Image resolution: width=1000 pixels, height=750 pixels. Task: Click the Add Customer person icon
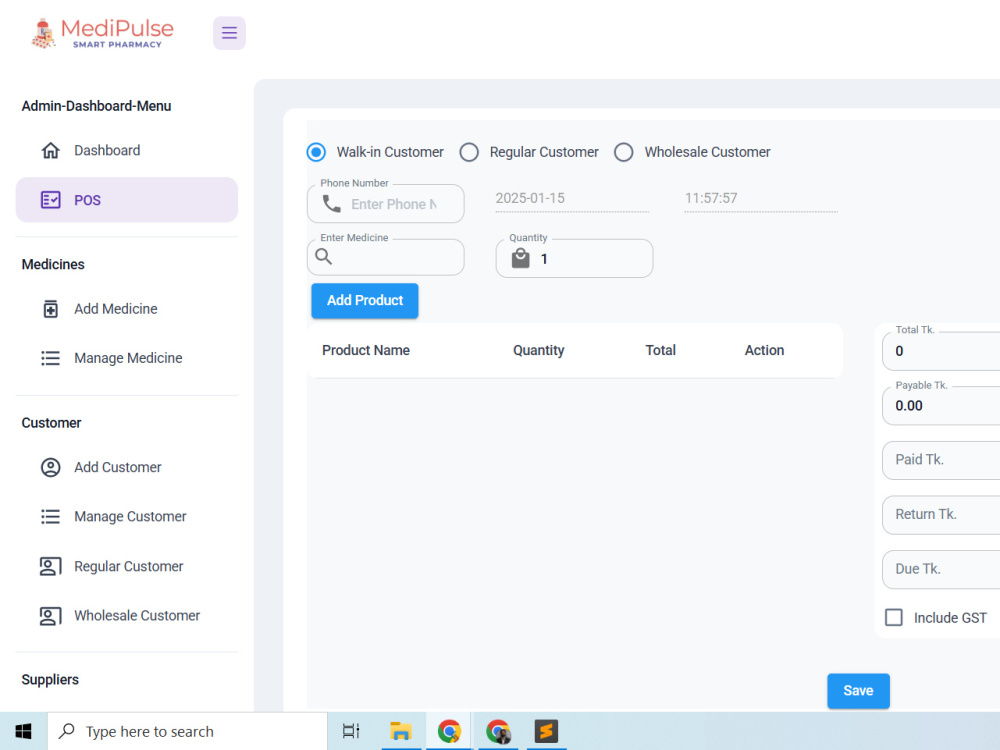50,467
